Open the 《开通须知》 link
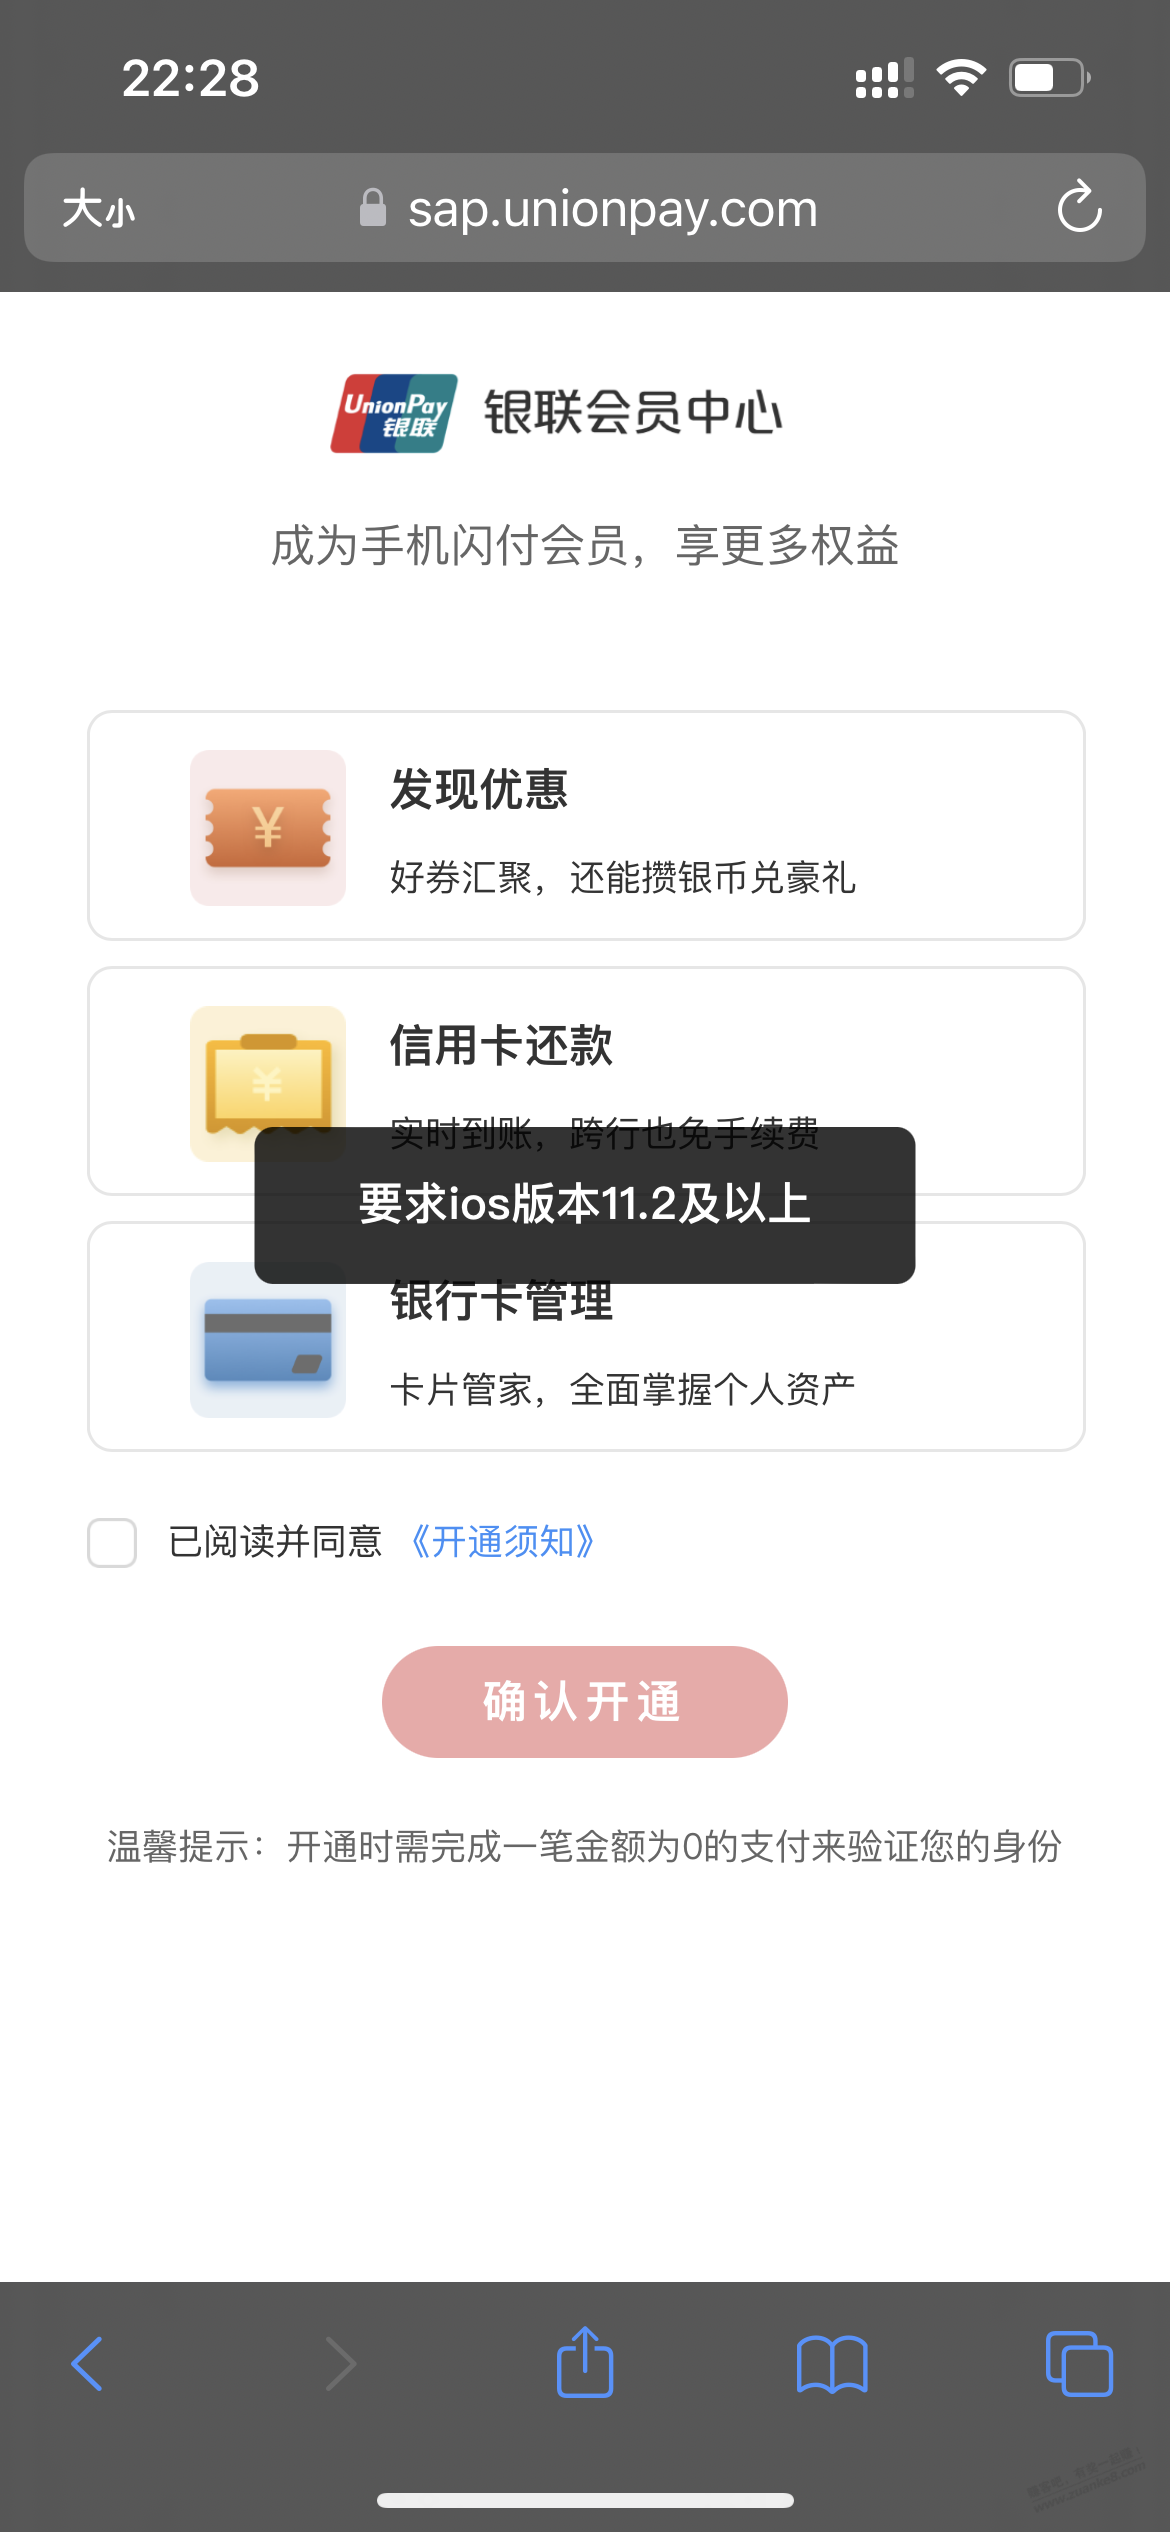1170x2532 pixels. pos(503,1542)
